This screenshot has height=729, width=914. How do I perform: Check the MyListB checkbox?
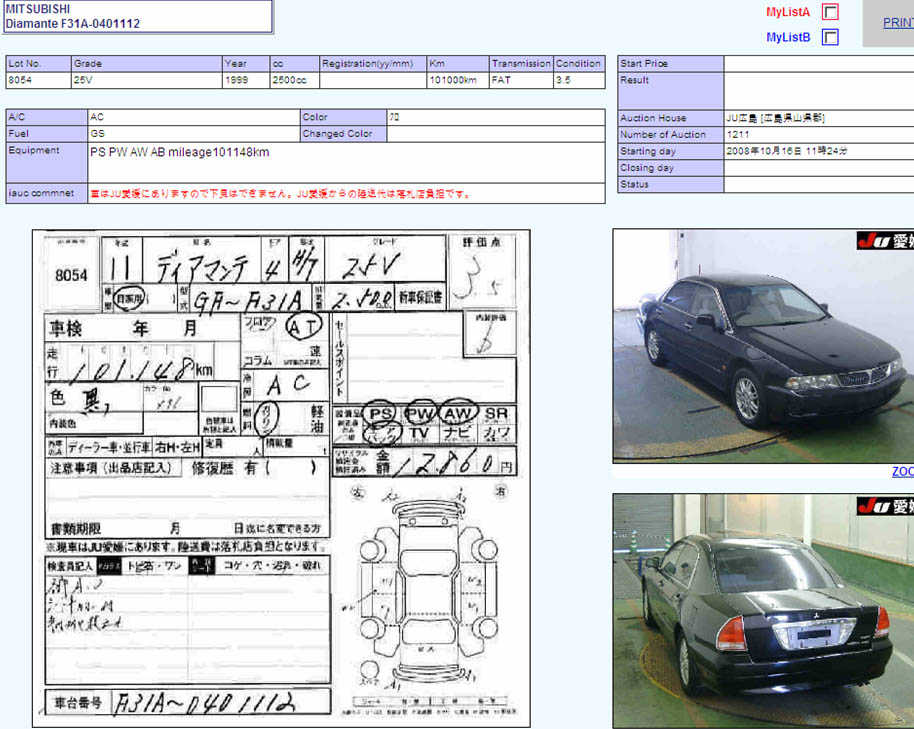pyautogui.click(x=830, y=37)
